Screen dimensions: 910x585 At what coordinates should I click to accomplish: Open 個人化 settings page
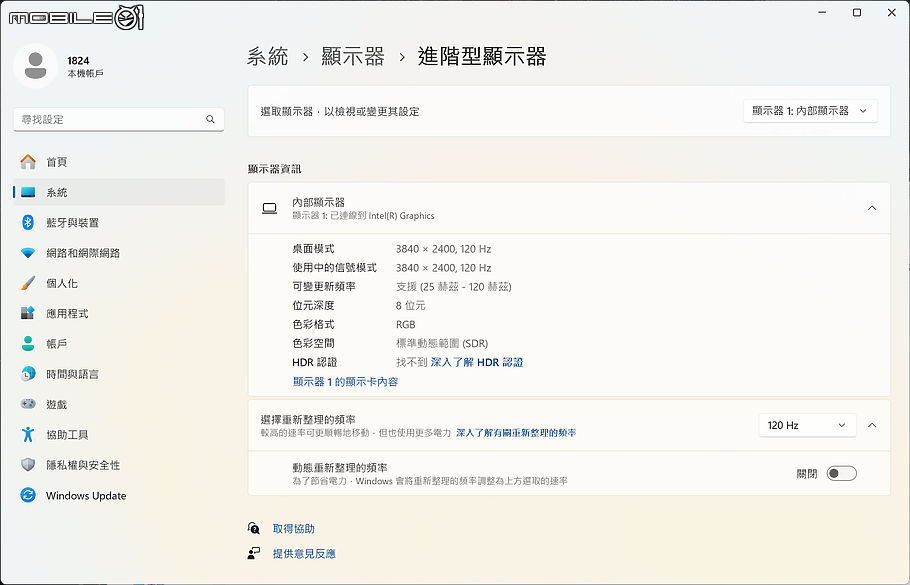pyautogui.click(x=62, y=283)
